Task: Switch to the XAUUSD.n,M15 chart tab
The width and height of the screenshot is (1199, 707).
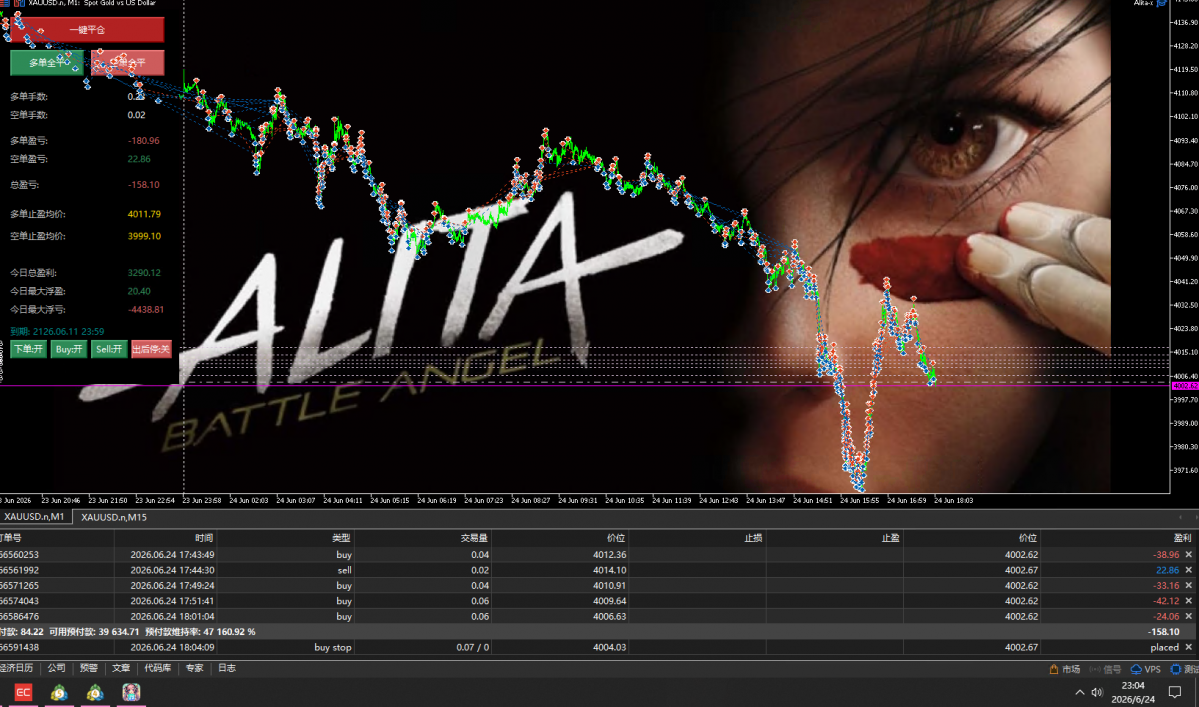Action: (x=114, y=517)
